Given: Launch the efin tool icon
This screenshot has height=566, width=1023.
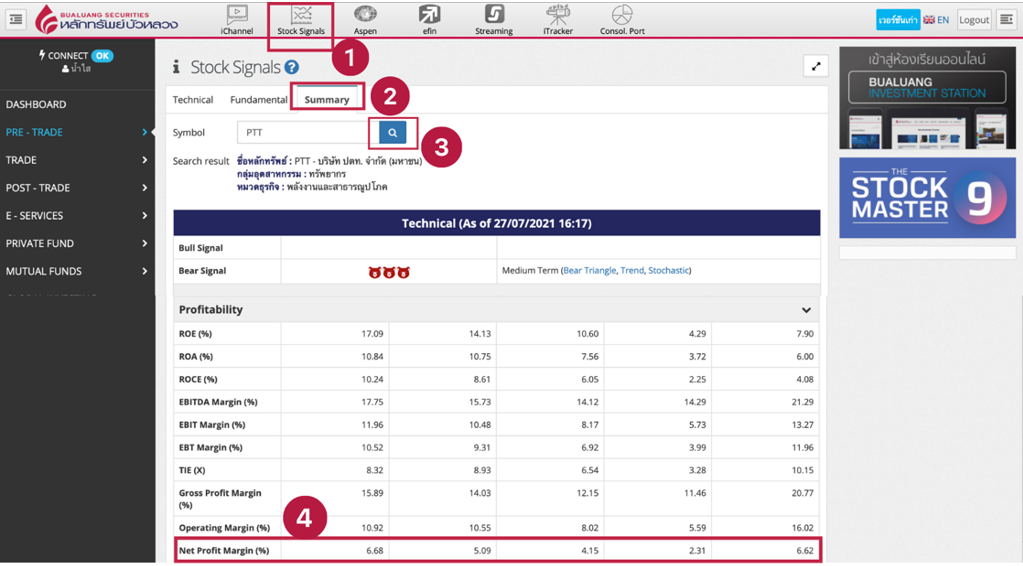Looking at the screenshot, I should (x=429, y=18).
